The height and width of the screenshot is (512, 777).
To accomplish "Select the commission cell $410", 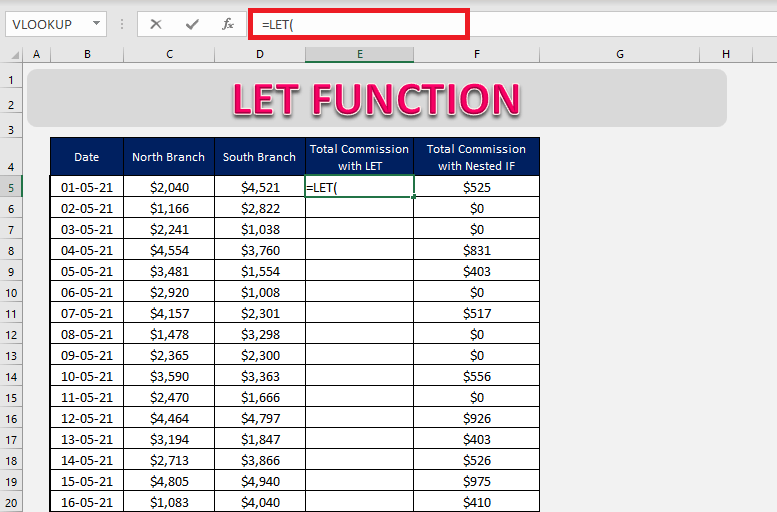I will tap(477, 502).
